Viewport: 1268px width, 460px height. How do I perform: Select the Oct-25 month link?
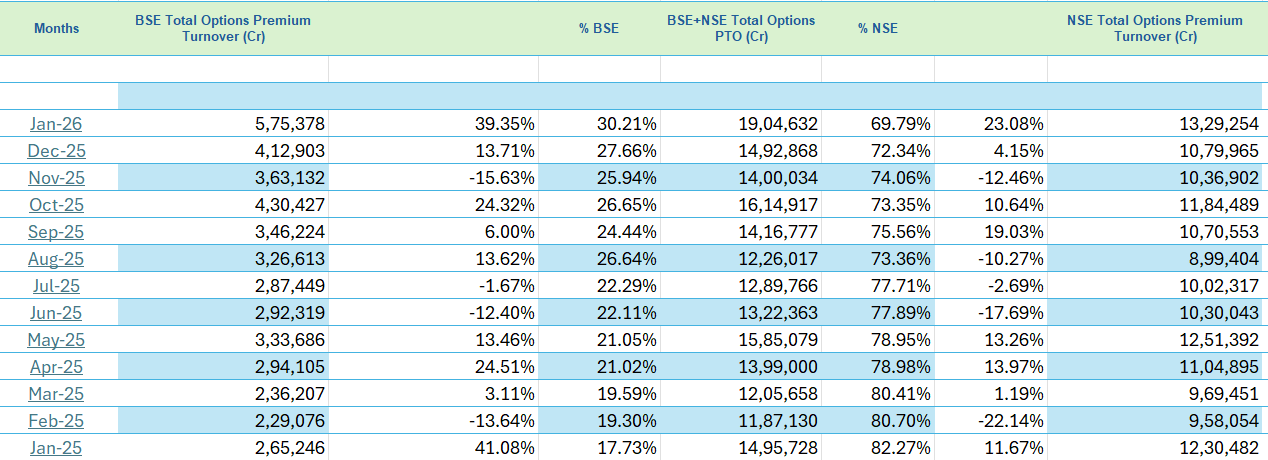[56, 205]
